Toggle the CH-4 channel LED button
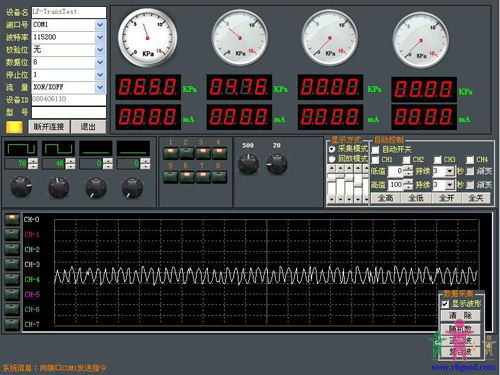This screenshot has height=375, width=500. 12,279
